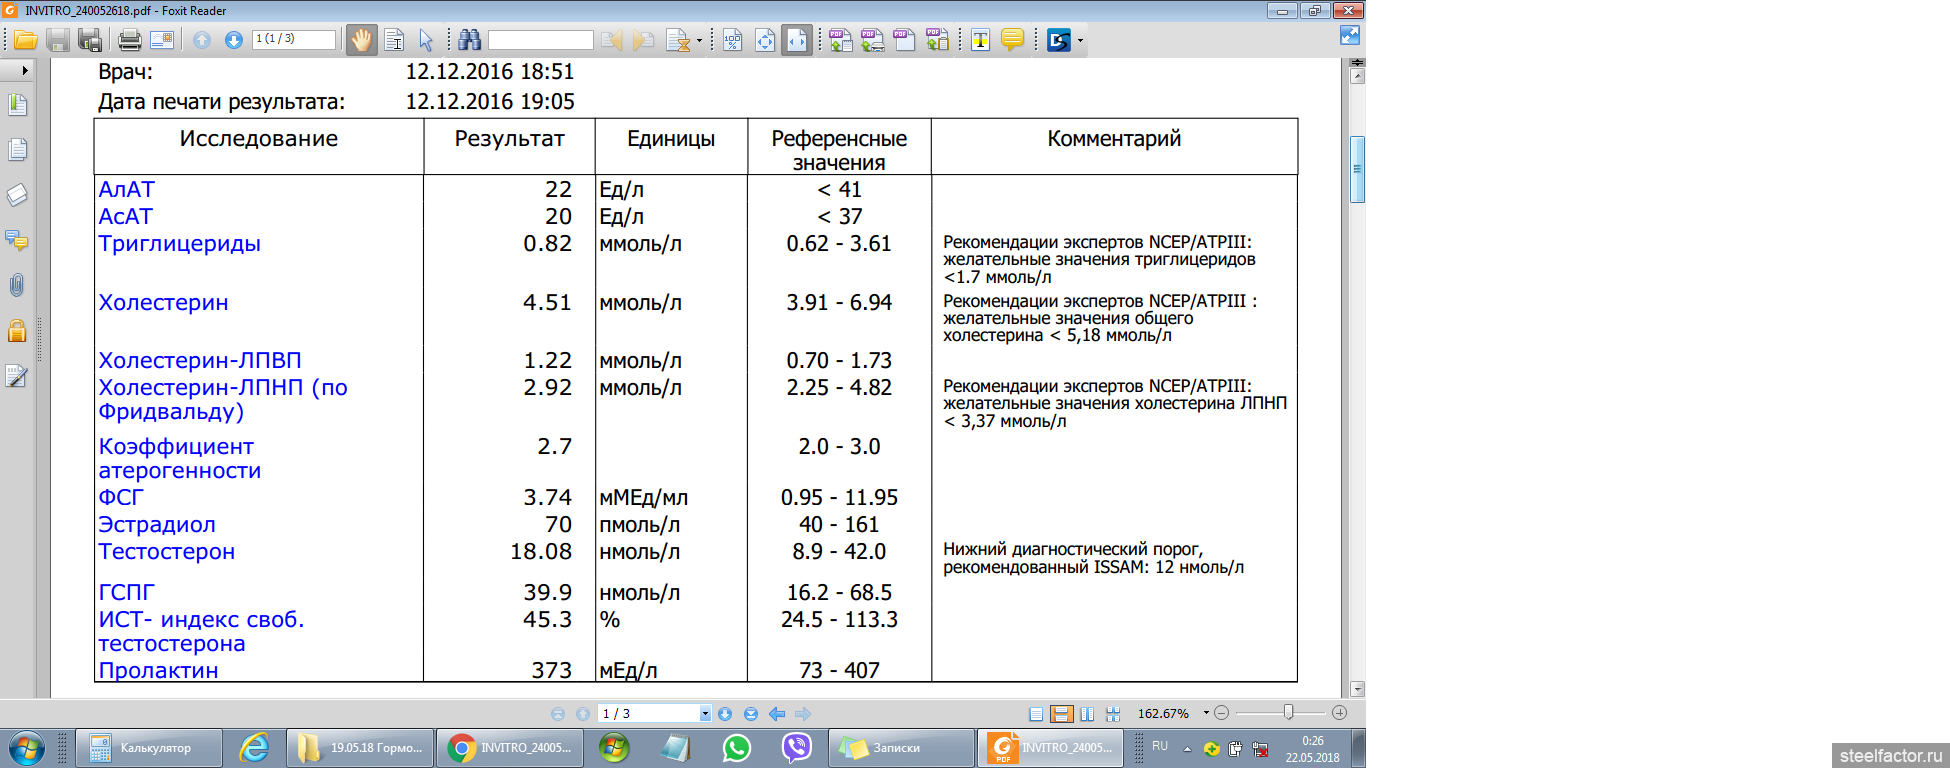Click the blue DocuSign icon in toolbar
Viewport: 1950px width, 768px height.
click(x=1058, y=40)
